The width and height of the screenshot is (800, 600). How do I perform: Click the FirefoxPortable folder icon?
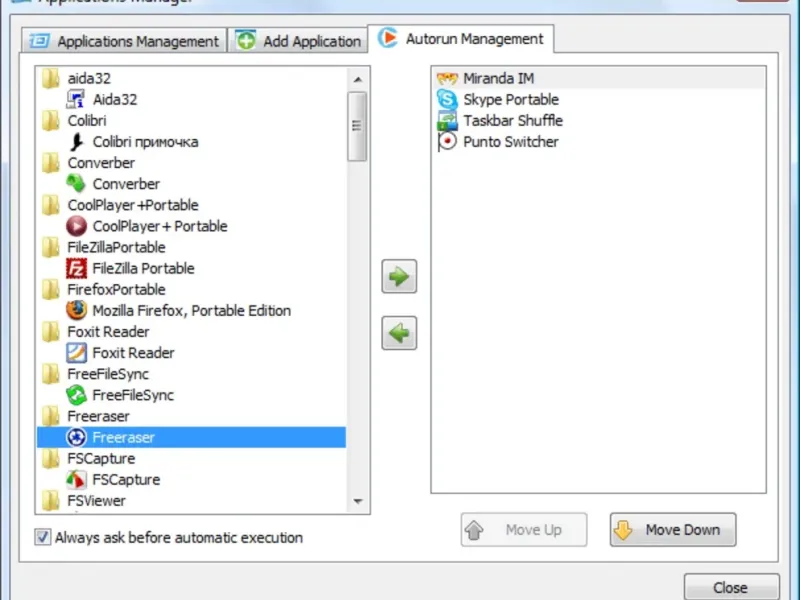(51, 289)
